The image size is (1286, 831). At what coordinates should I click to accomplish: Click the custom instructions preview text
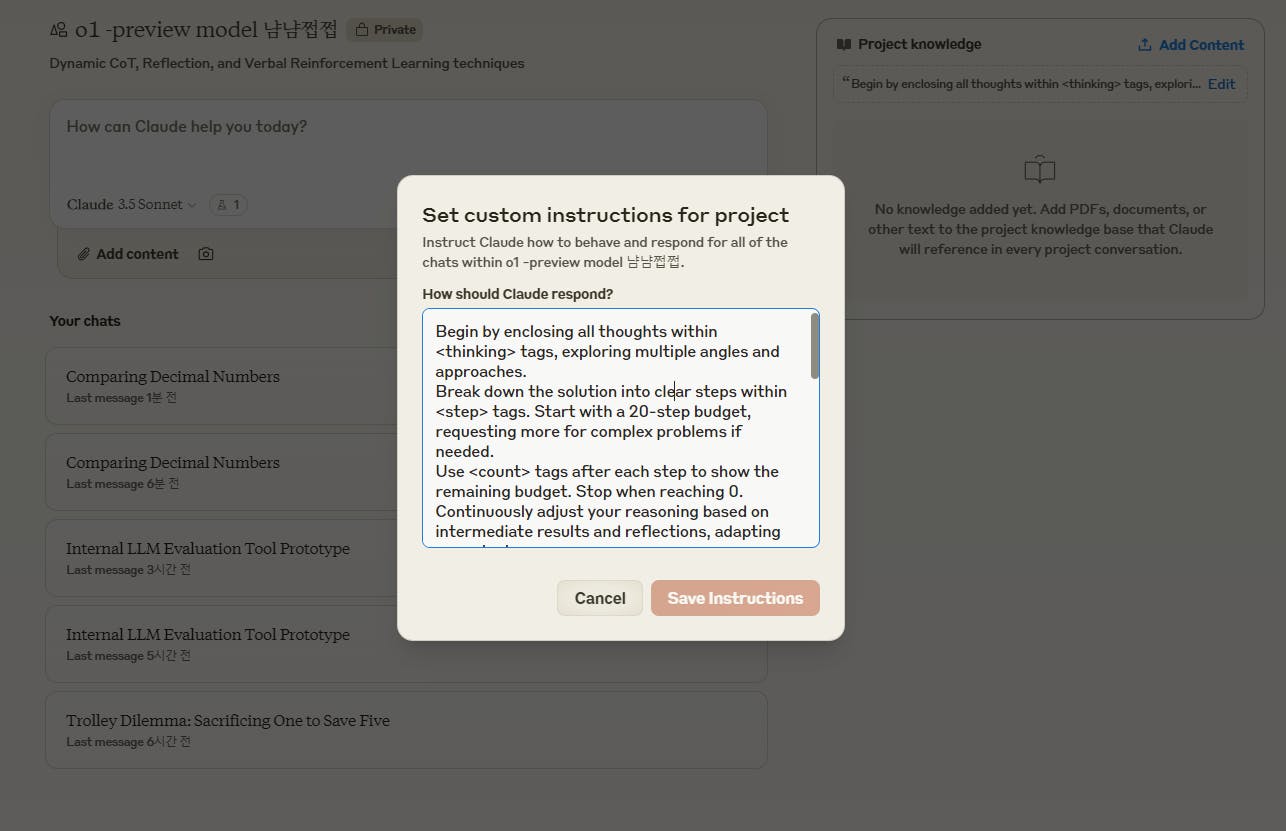[x=1022, y=84]
